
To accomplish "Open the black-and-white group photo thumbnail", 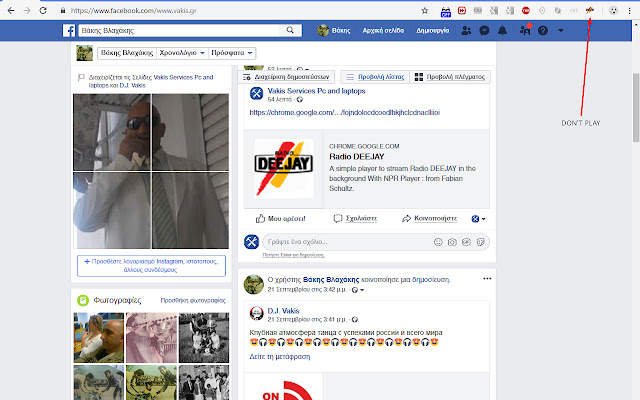I will (x=204, y=338).
